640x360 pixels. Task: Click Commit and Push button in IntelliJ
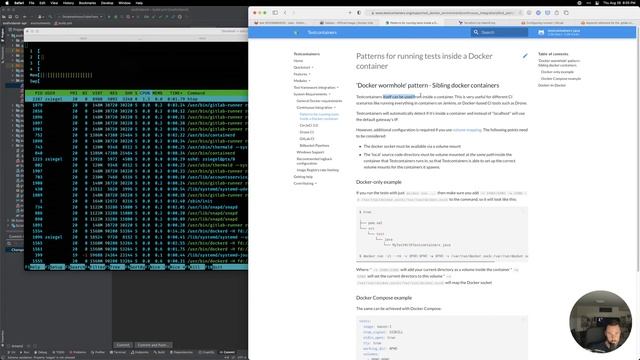click(153, 345)
